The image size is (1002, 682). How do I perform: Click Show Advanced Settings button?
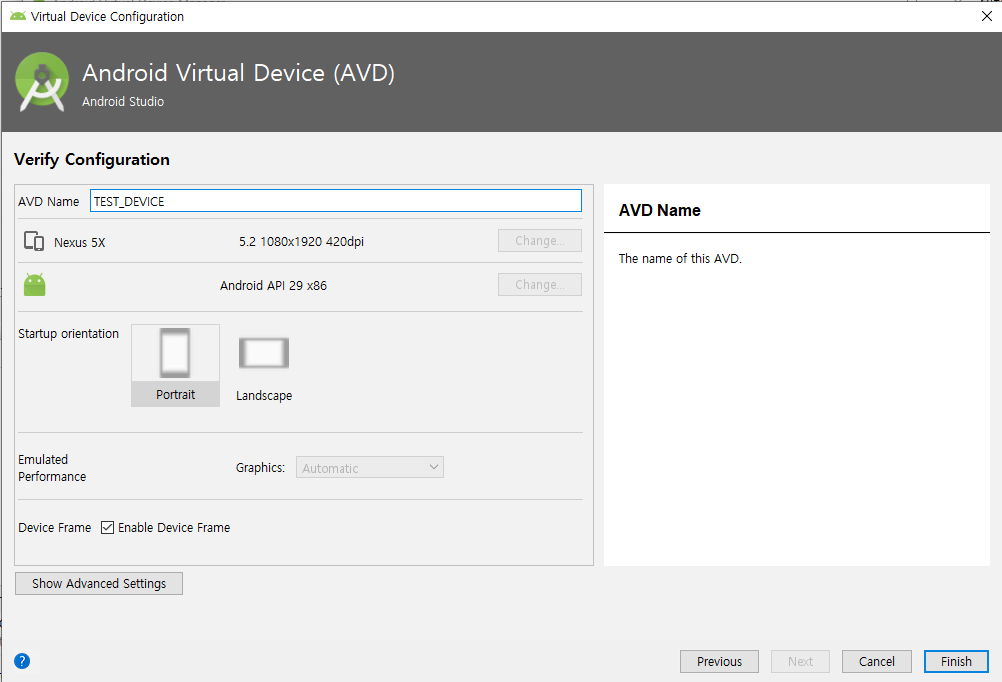pos(98,583)
